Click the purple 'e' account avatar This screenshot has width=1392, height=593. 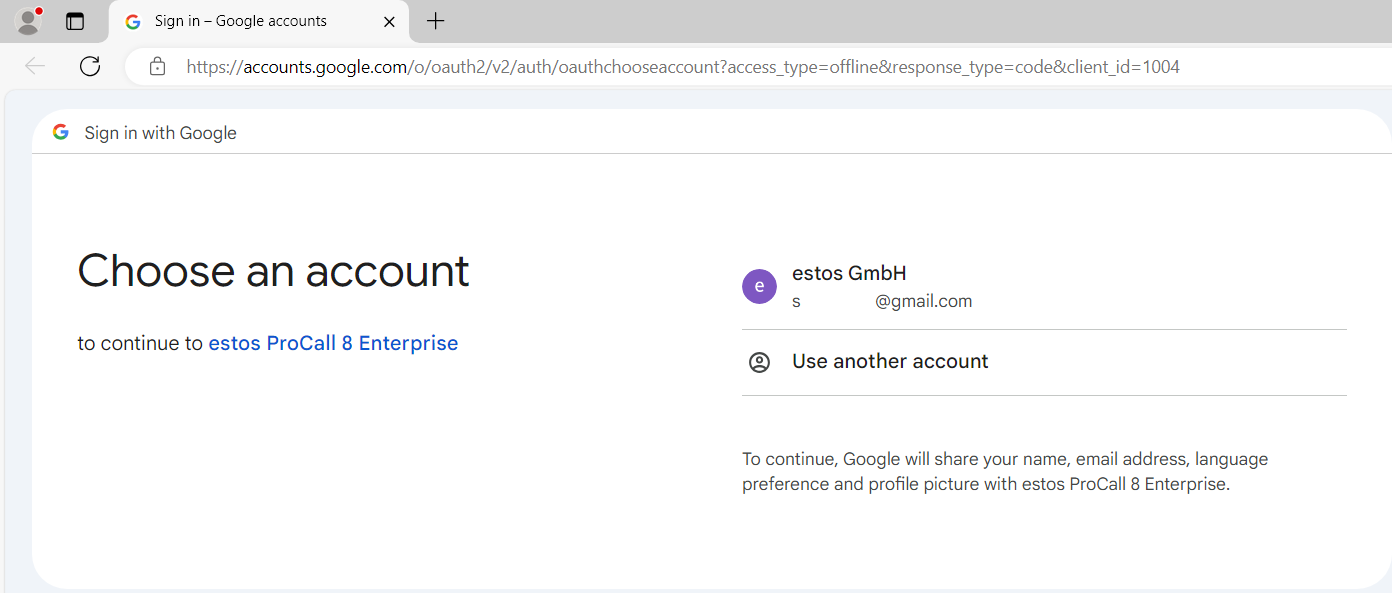[x=759, y=286]
